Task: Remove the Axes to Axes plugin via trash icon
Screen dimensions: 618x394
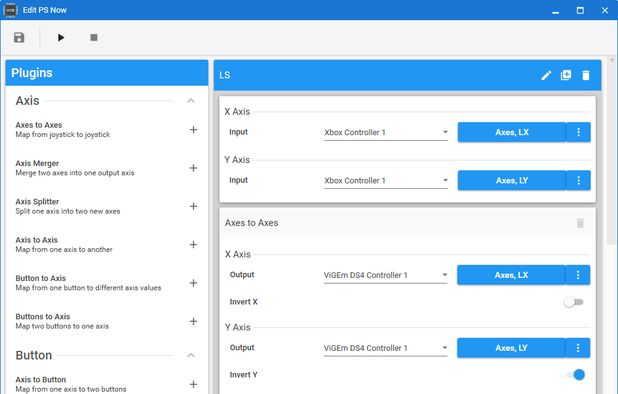Action: point(580,223)
